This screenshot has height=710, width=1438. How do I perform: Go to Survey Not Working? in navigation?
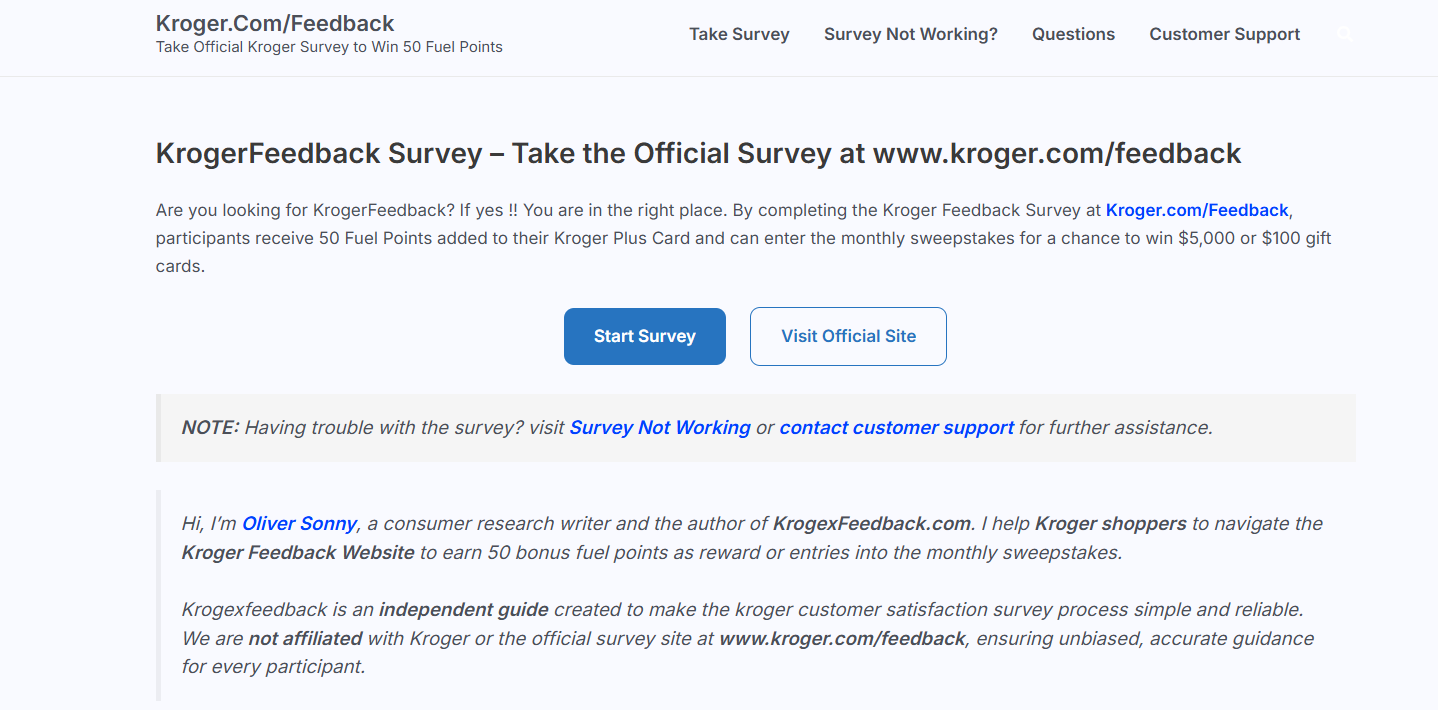coord(910,34)
